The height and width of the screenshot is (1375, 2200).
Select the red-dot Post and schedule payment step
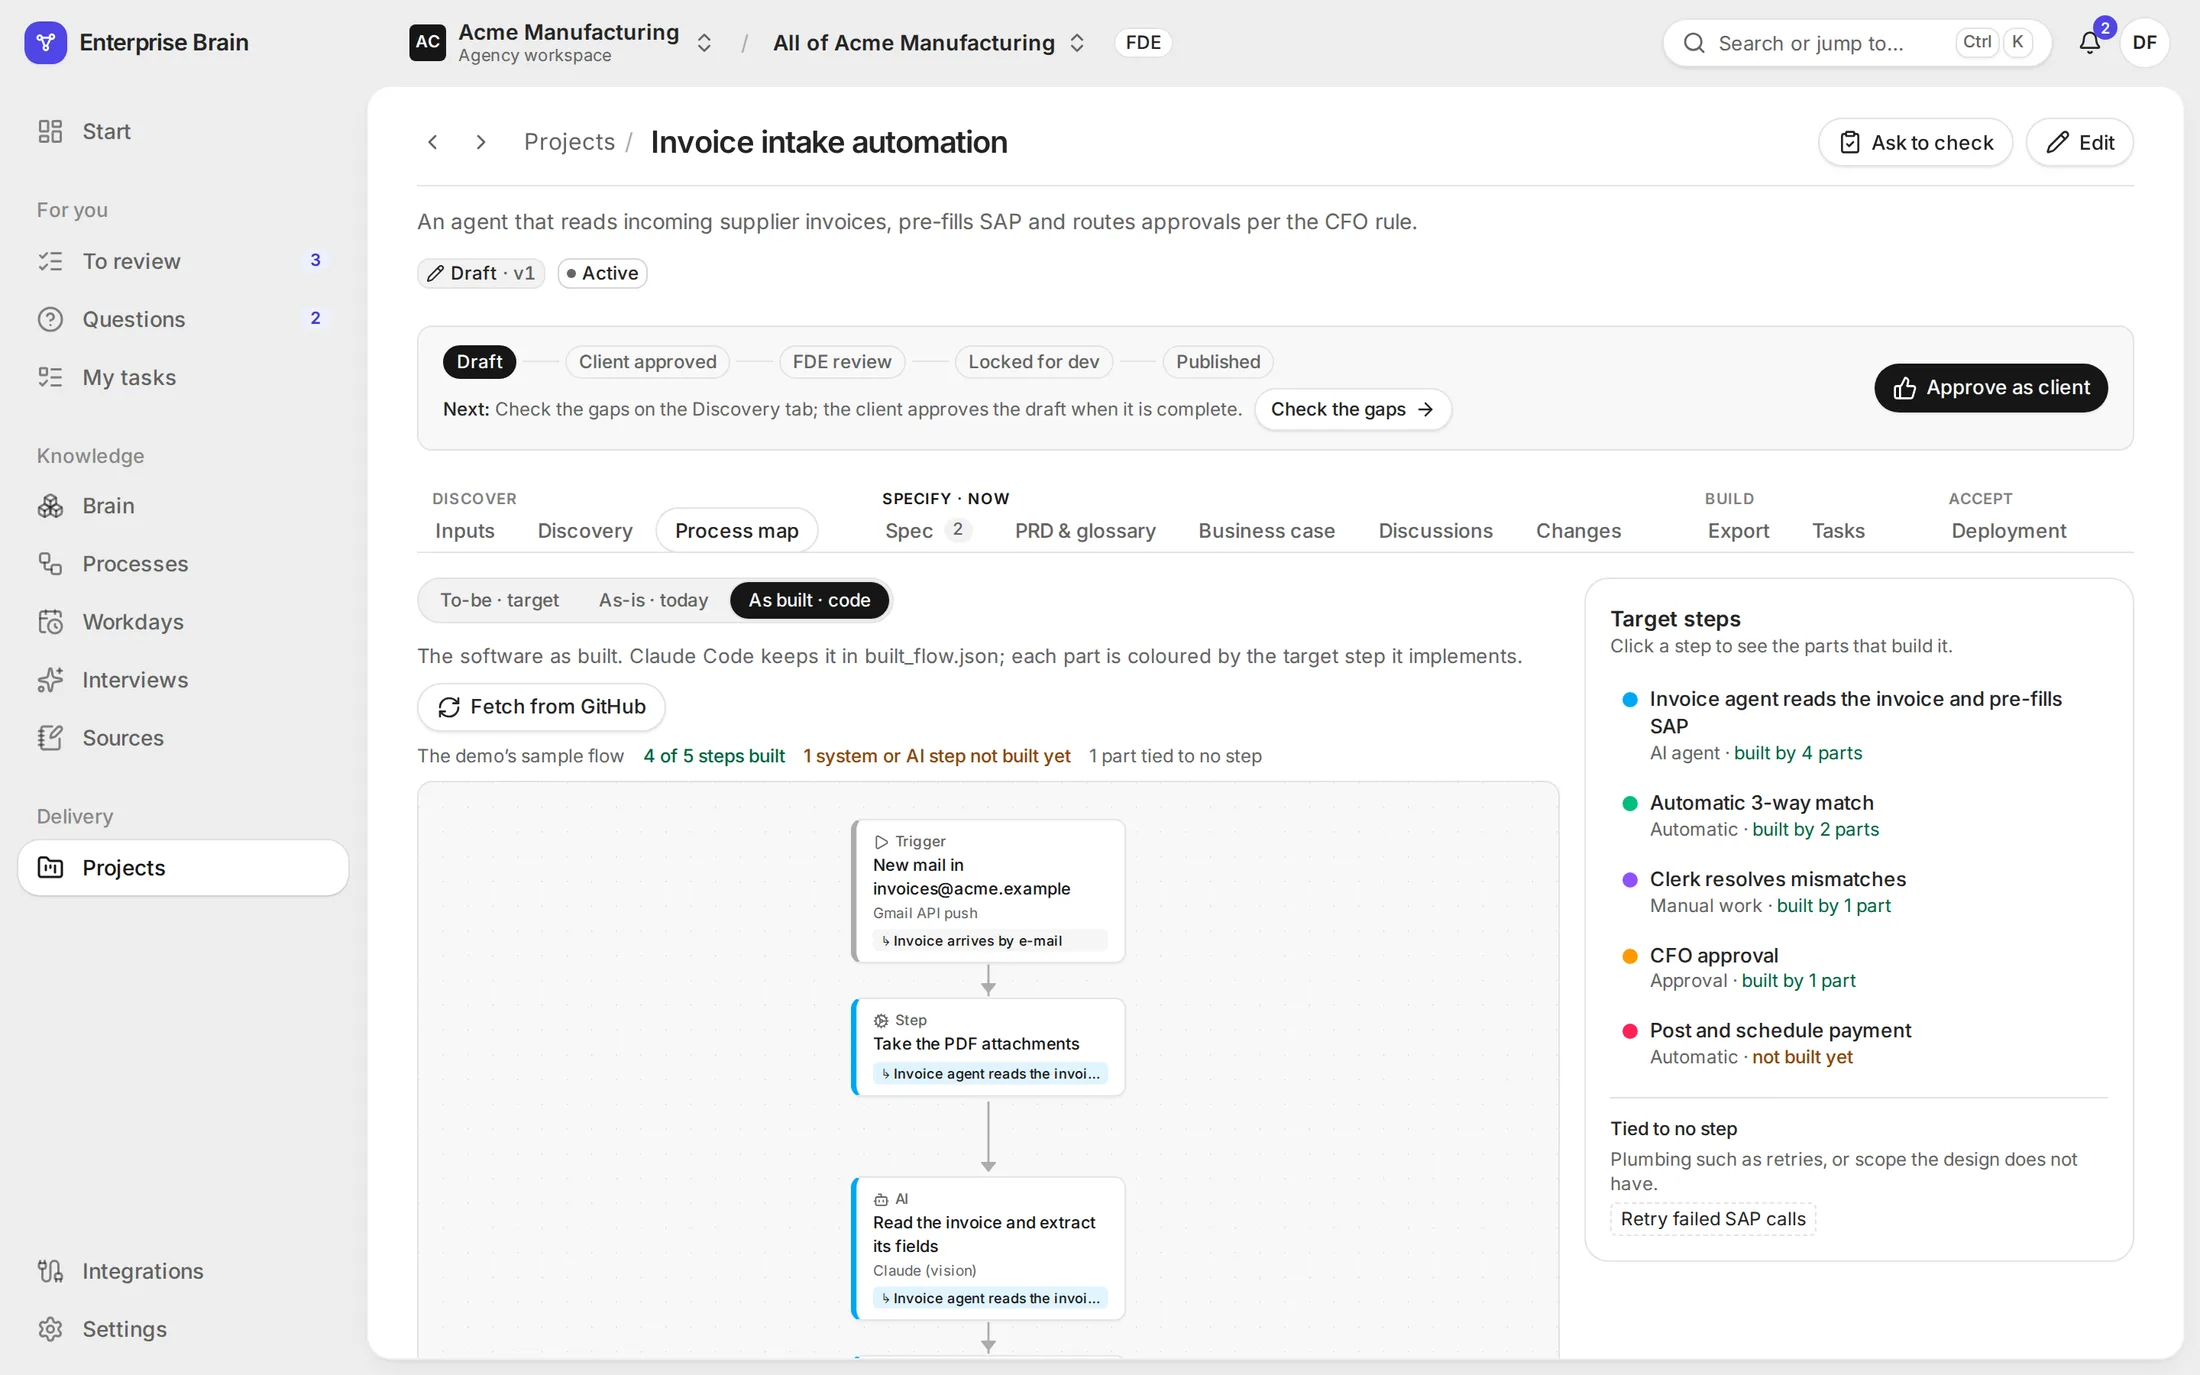coord(1858,1043)
